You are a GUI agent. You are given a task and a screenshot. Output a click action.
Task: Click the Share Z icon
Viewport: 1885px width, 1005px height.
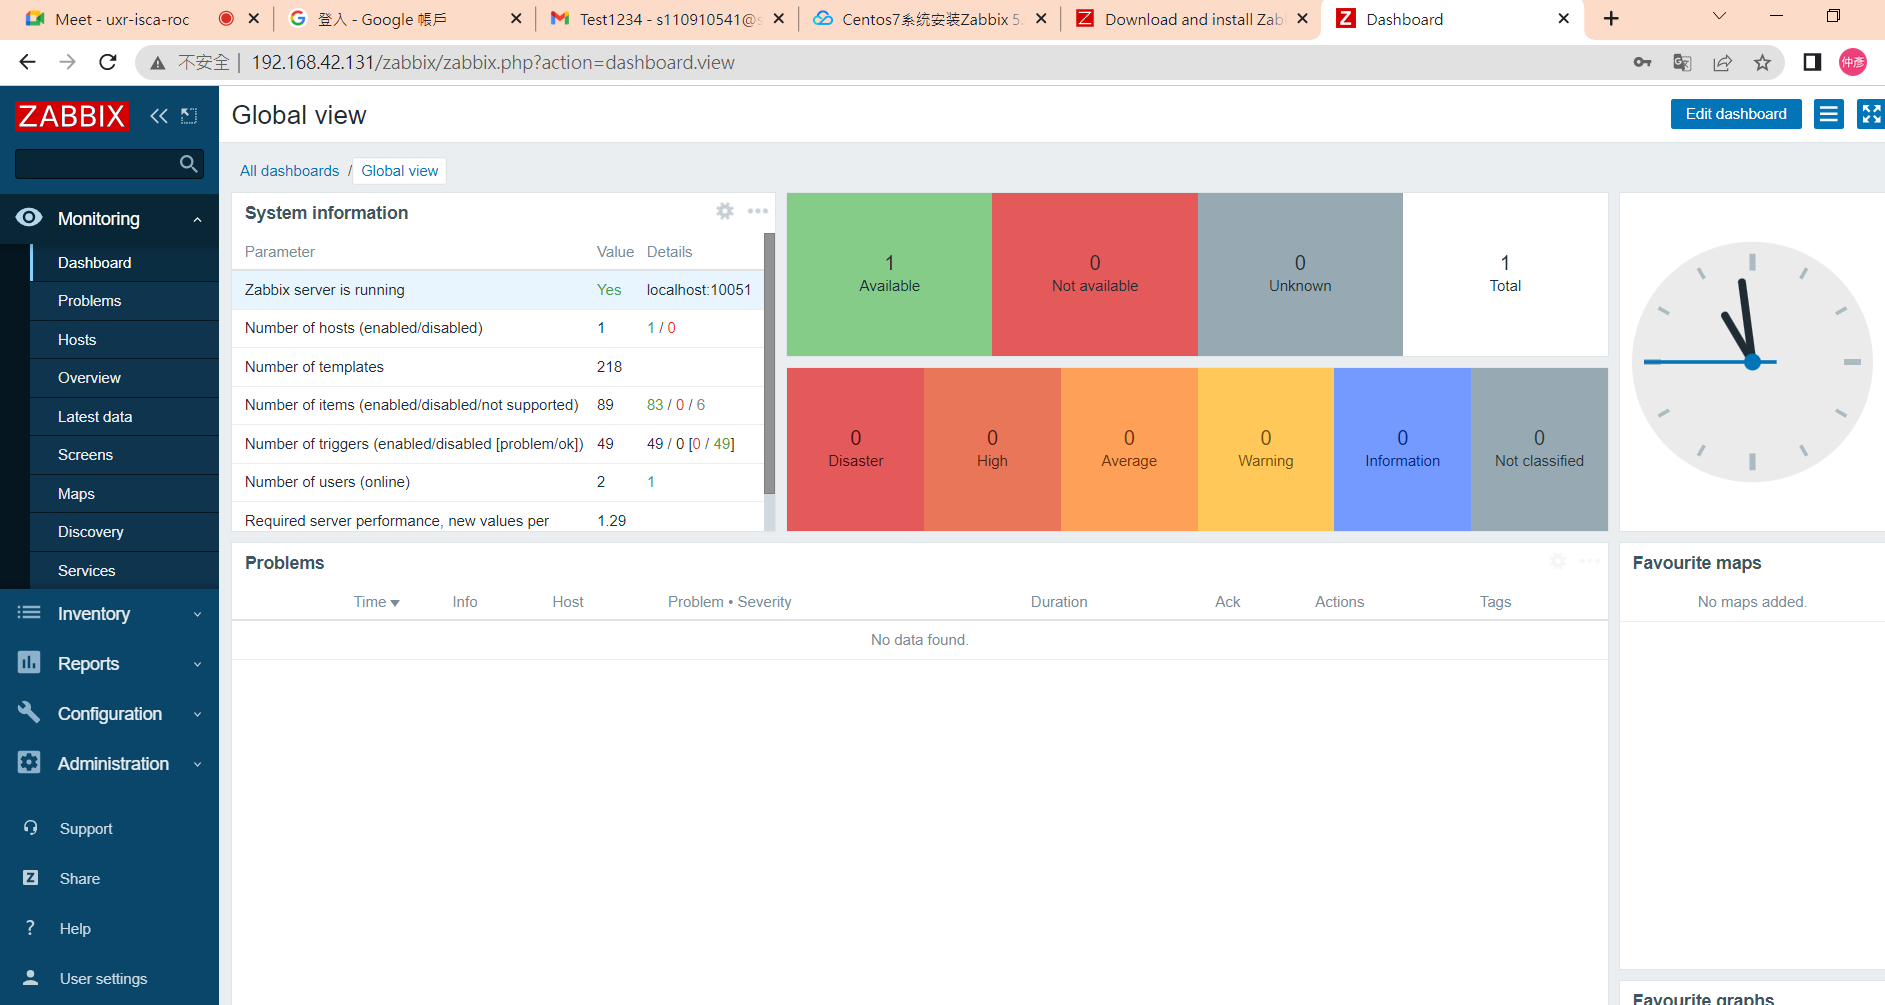coord(31,878)
